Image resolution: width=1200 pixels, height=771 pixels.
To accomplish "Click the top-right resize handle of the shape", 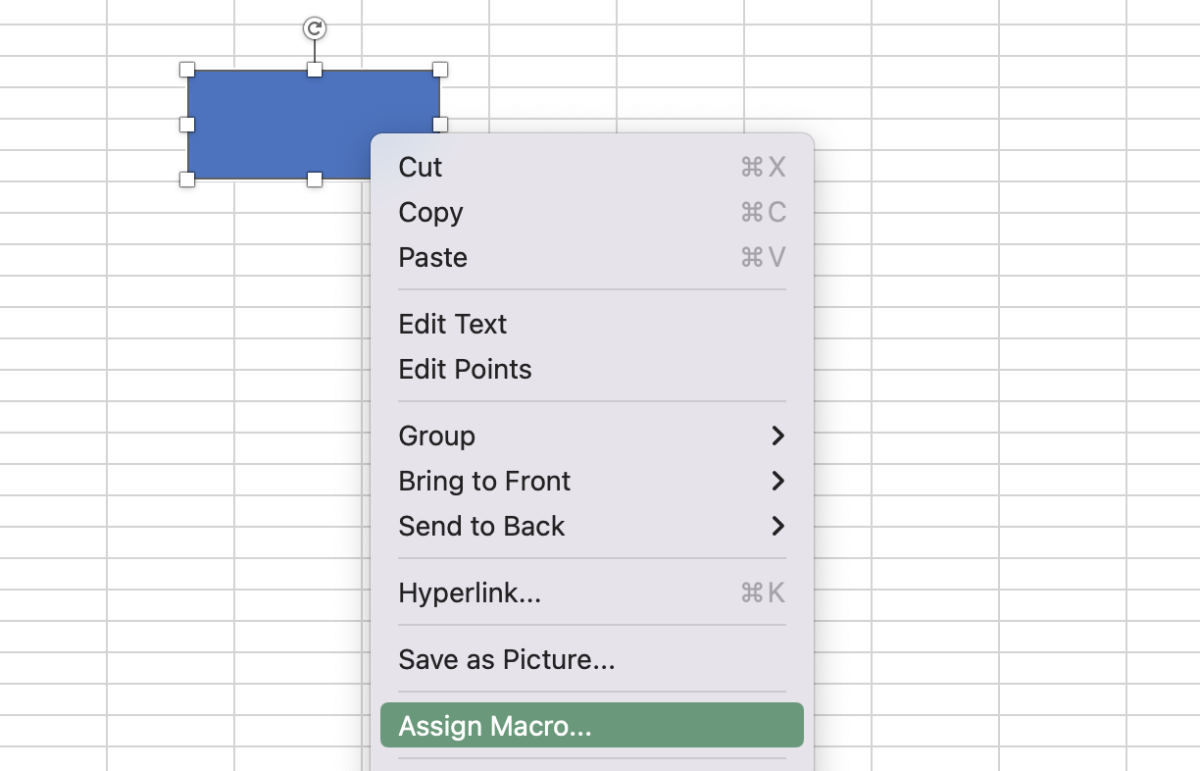I will click(440, 70).
